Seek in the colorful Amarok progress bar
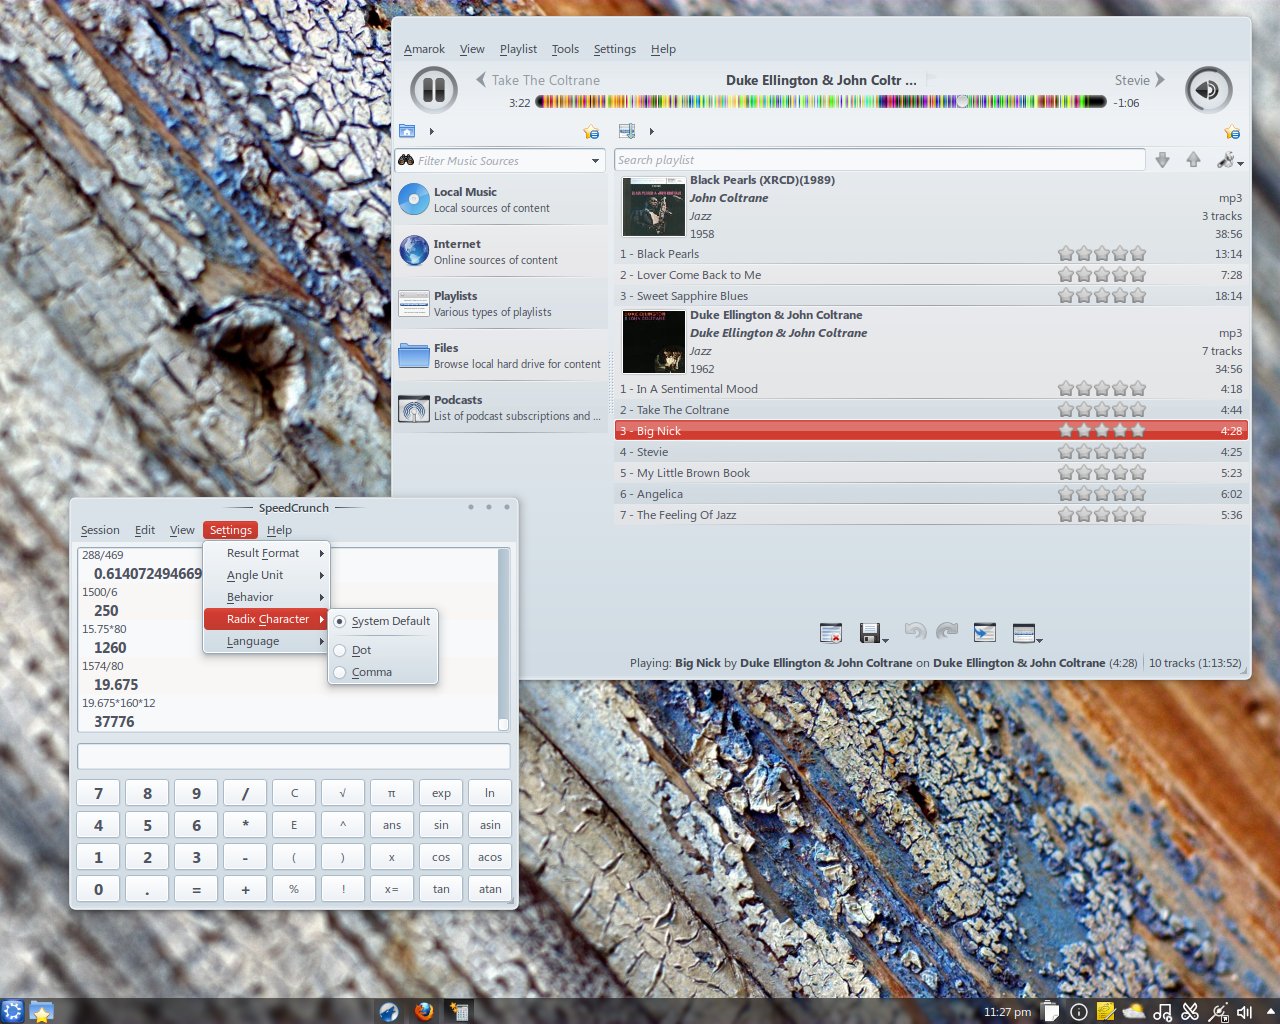 point(821,102)
